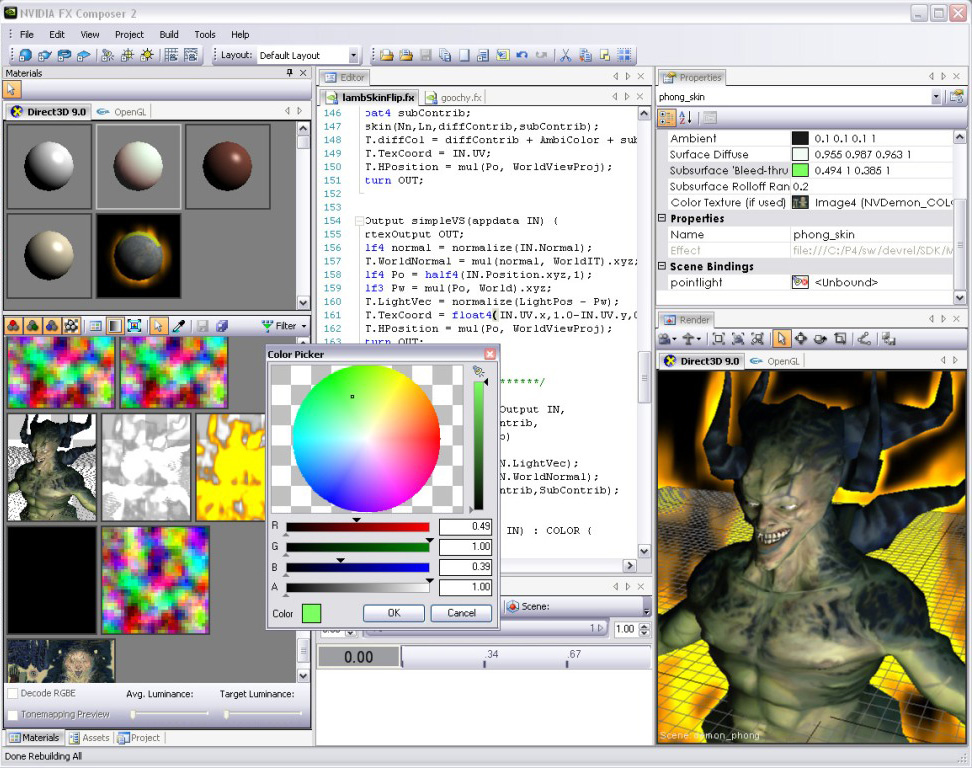Image resolution: width=972 pixels, height=768 pixels.
Task: Open the Build menu
Action: click(x=168, y=34)
